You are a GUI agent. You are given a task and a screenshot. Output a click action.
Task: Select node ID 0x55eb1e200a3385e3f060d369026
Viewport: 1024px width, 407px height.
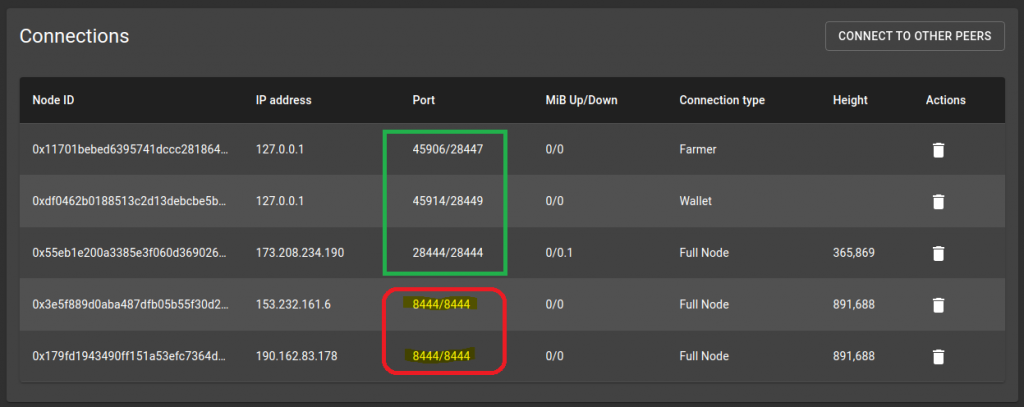(x=130, y=253)
